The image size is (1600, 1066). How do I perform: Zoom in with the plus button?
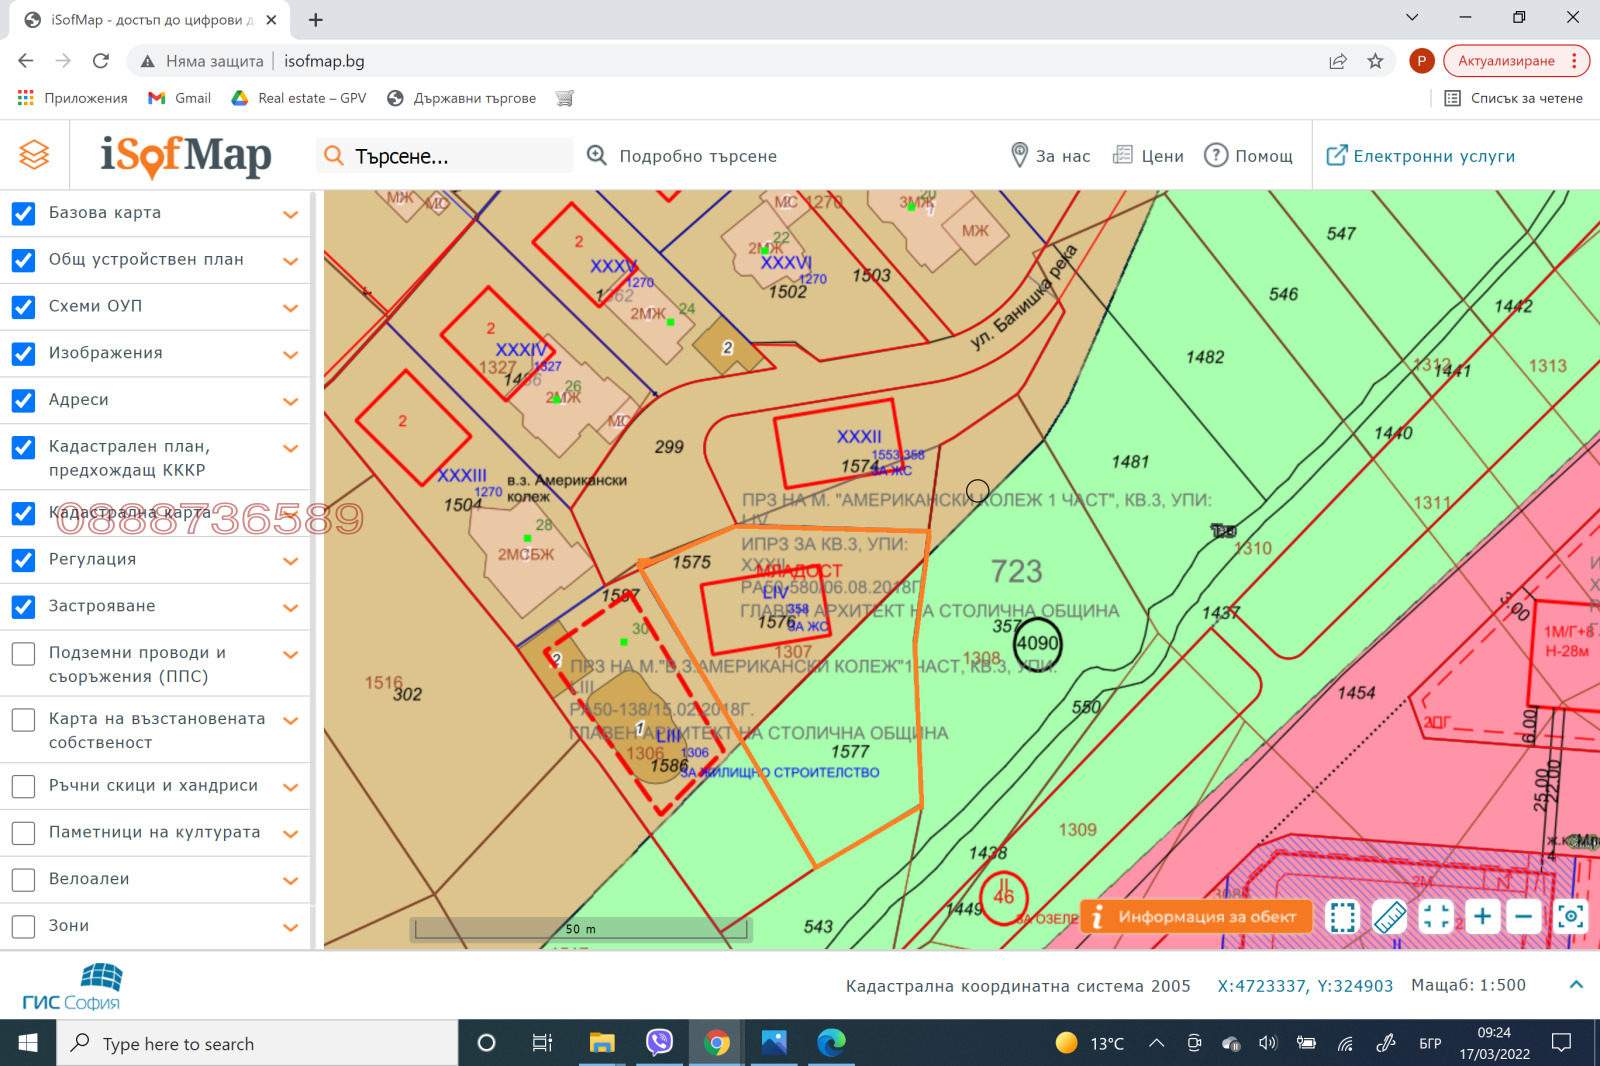(1482, 916)
